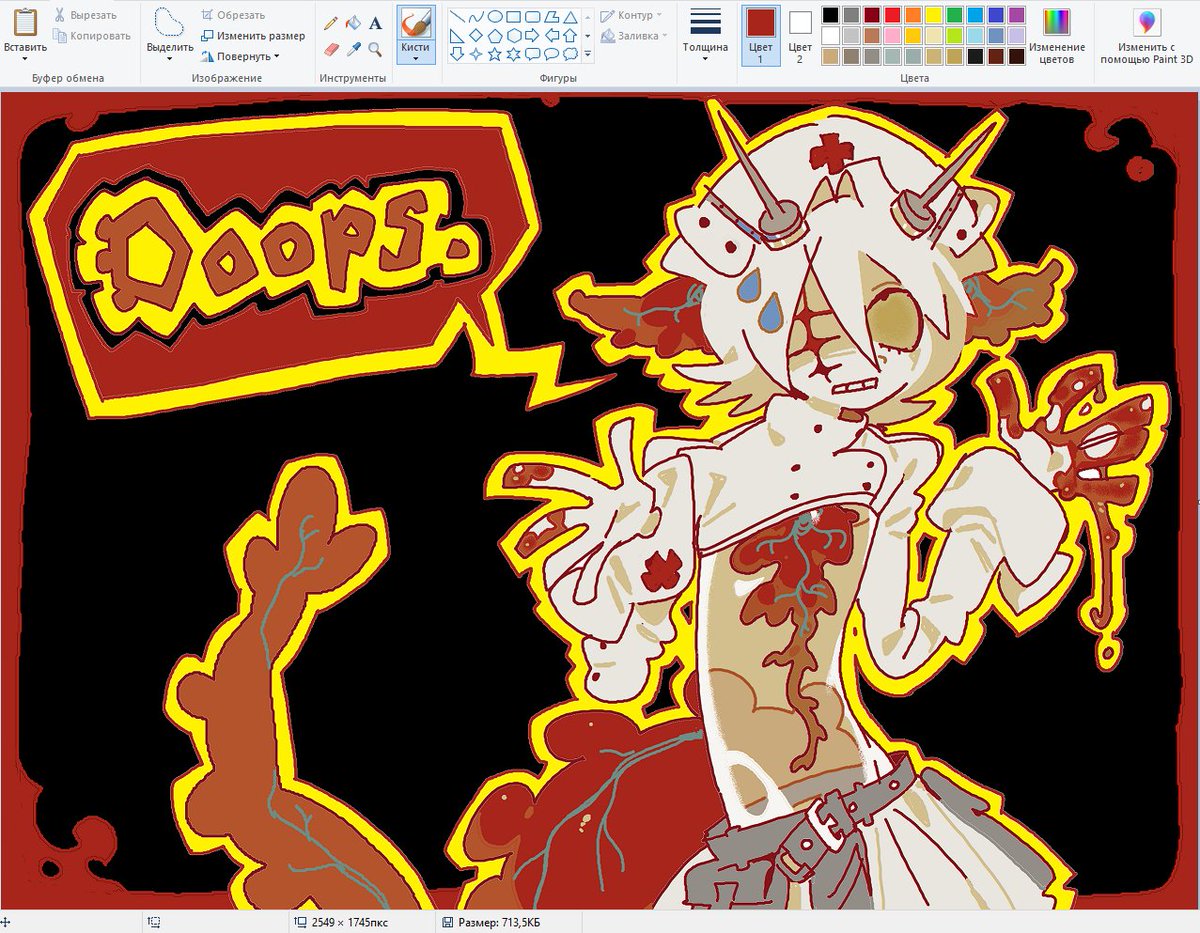Pick the green palette swatch
This screenshot has width=1200, height=933.
[x=955, y=15]
